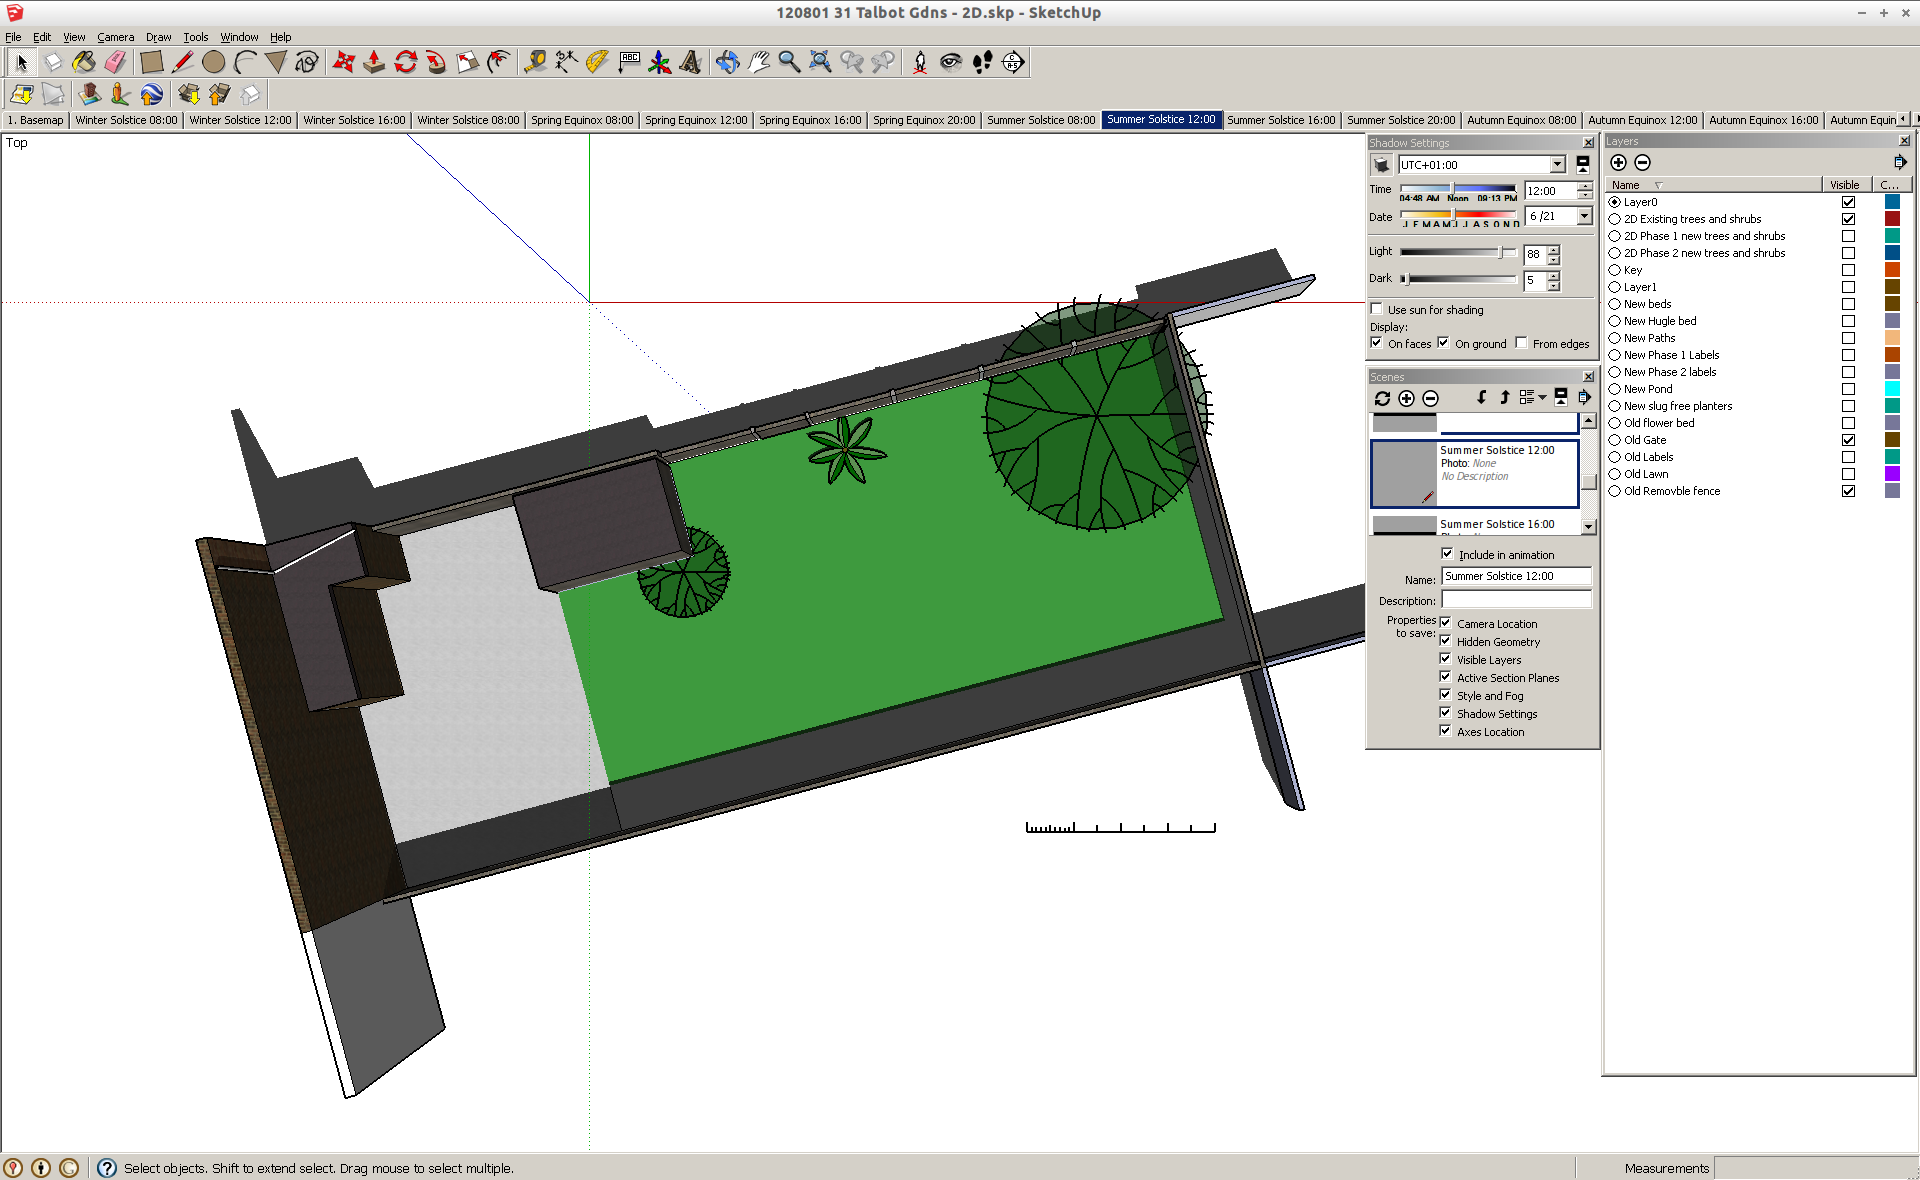Image resolution: width=1920 pixels, height=1180 pixels.
Task: Expand the date 6/21 dropdown
Action: (1584, 216)
